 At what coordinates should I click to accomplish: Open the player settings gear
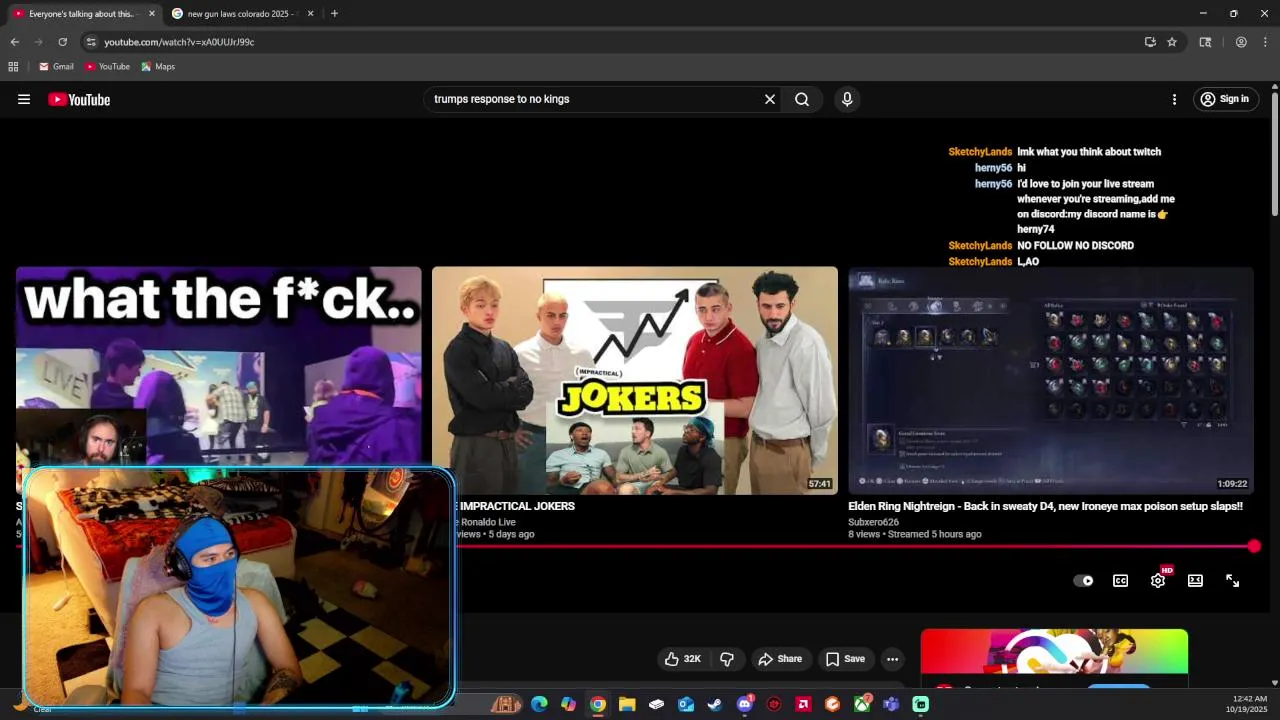click(x=1158, y=580)
